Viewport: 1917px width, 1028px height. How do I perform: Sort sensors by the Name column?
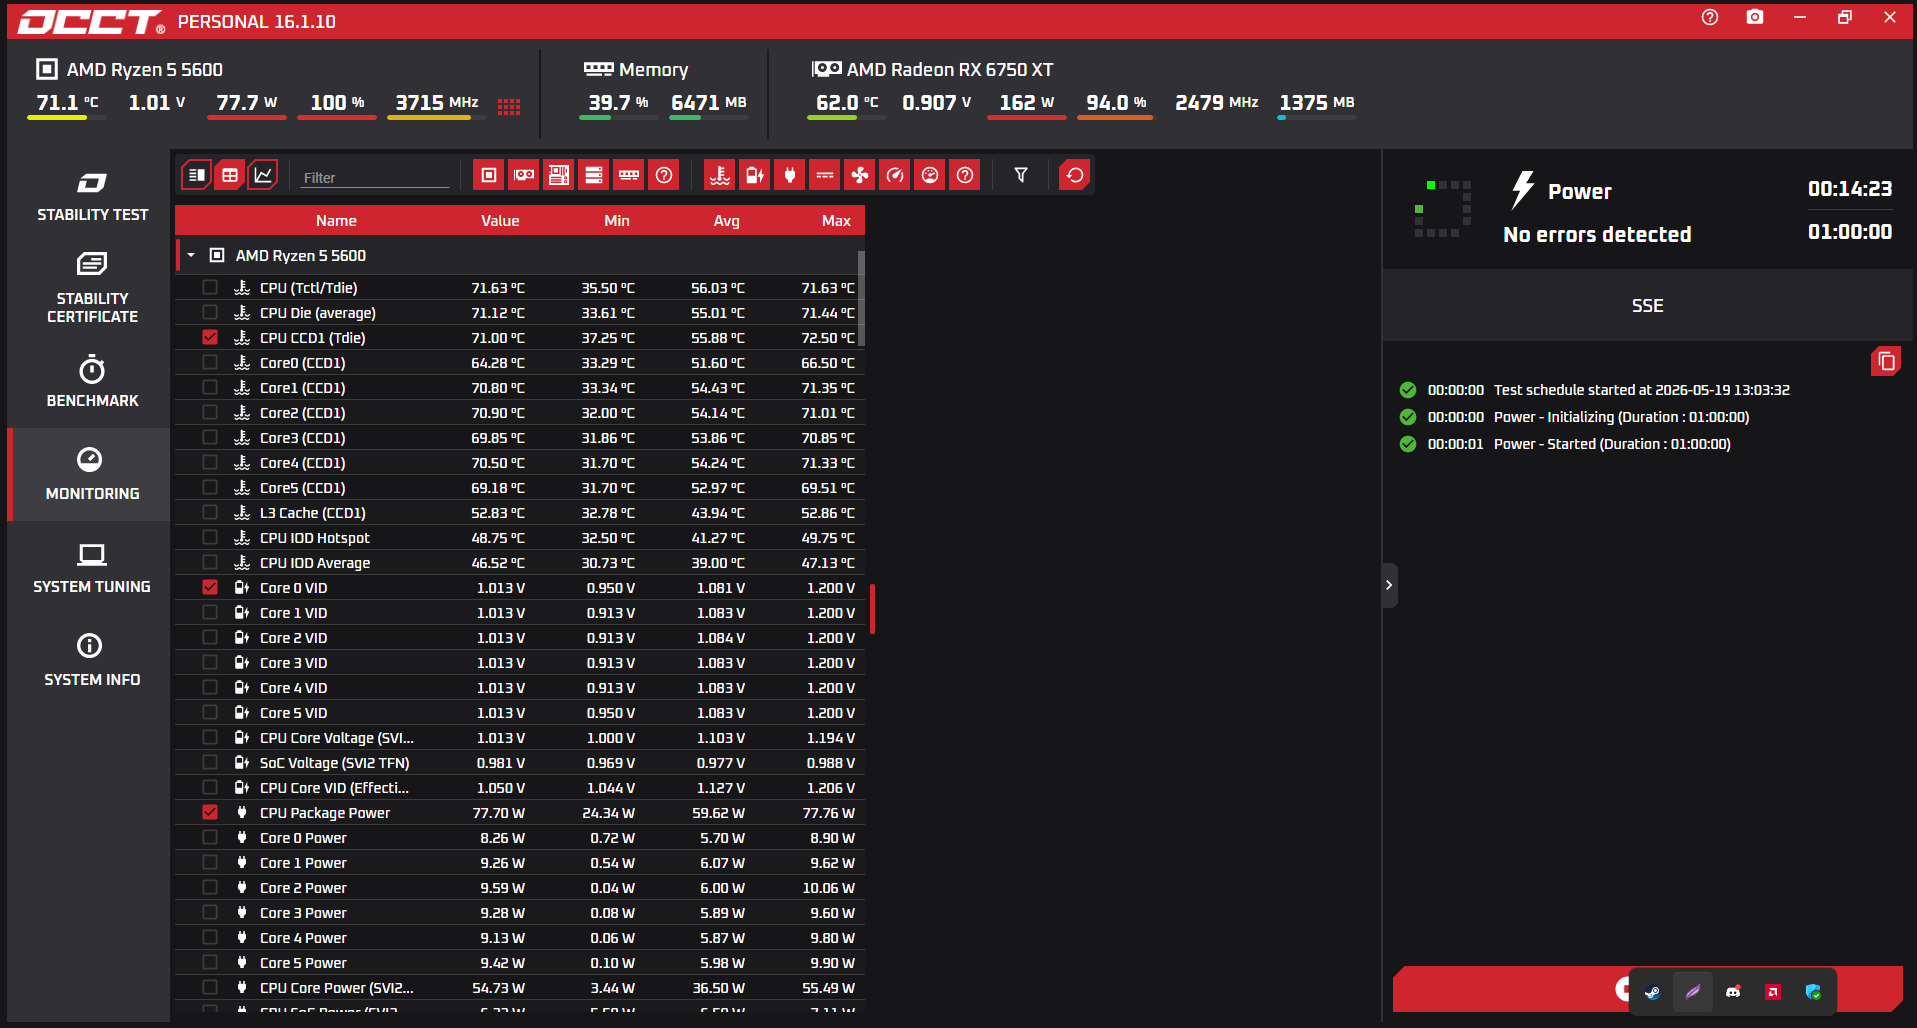click(x=336, y=221)
